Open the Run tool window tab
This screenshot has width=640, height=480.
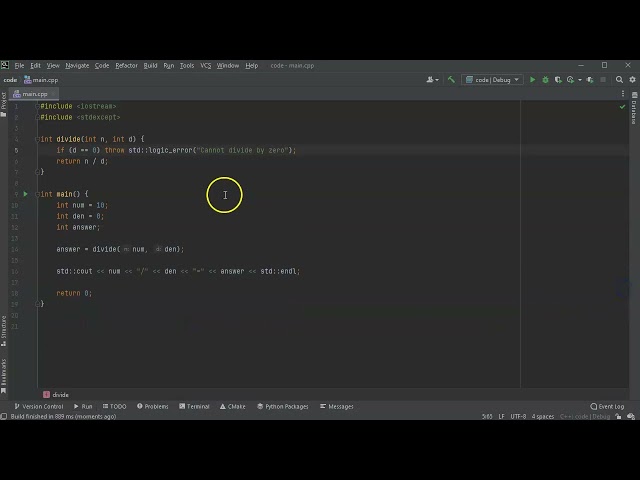pos(83,407)
